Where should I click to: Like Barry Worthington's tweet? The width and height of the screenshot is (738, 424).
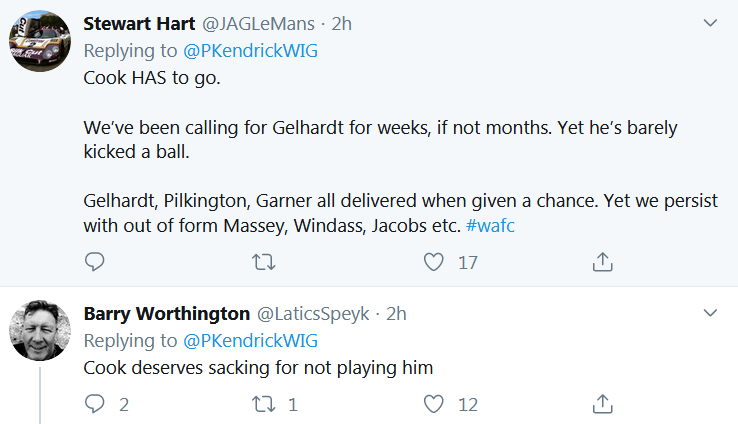point(433,404)
